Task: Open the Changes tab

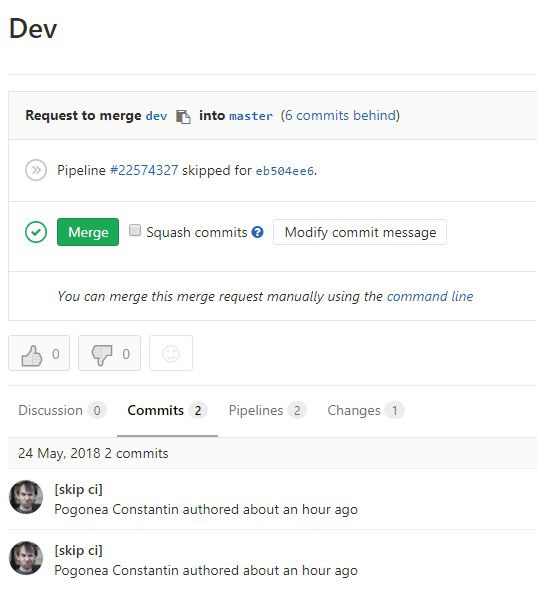Action: click(366, 410)
